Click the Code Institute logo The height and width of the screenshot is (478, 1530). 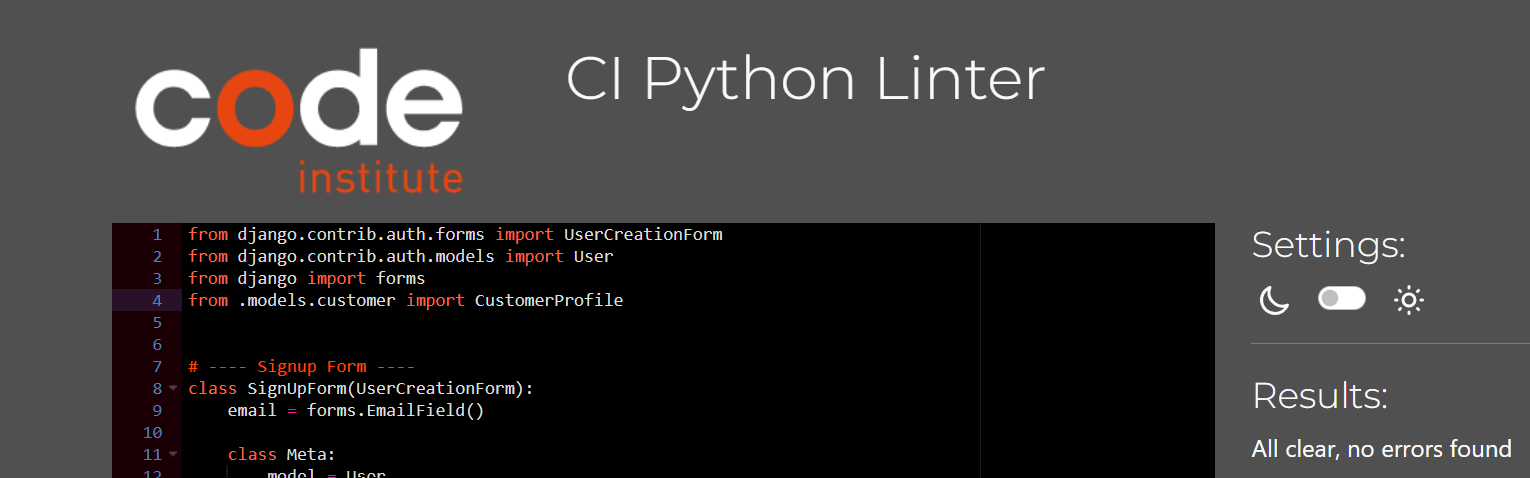[299, 120]
